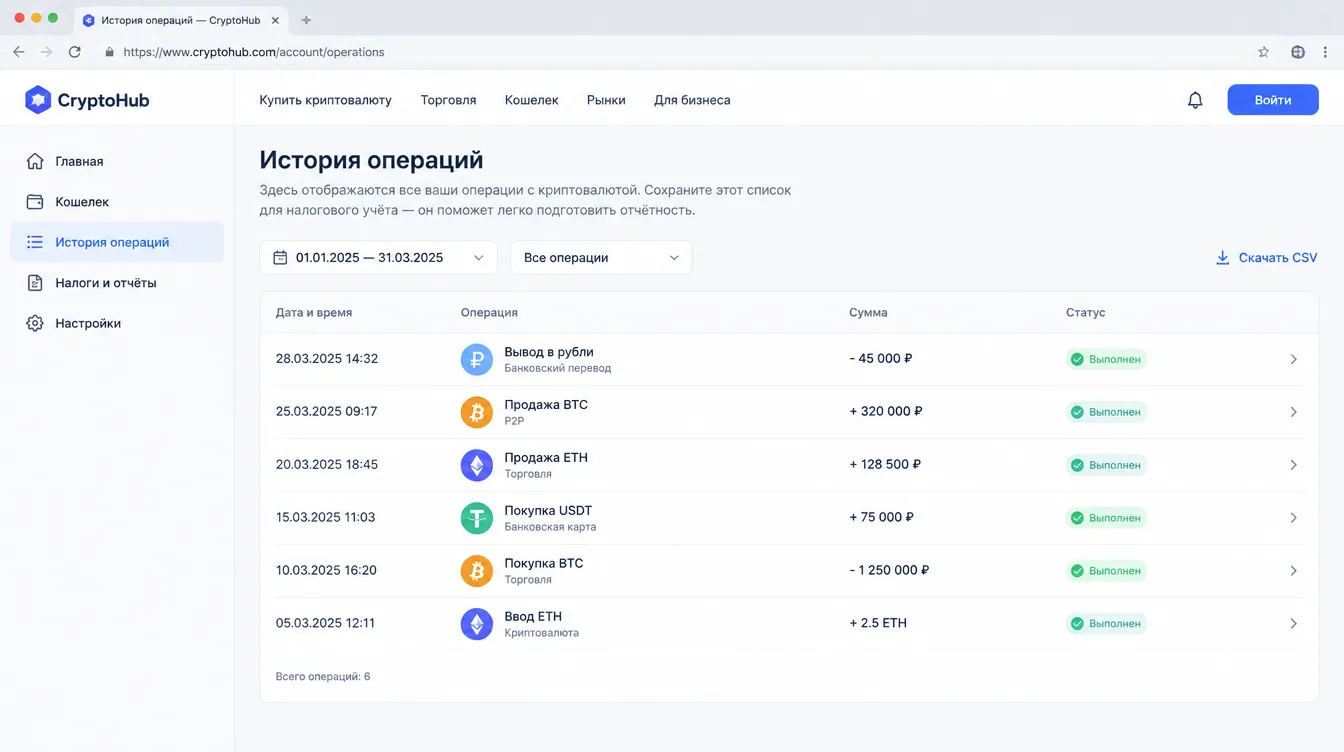The height and width of the screenshot is (752, 1344).
Task: Click Всего операций: 6 footer text
Action: coord(323,677)
